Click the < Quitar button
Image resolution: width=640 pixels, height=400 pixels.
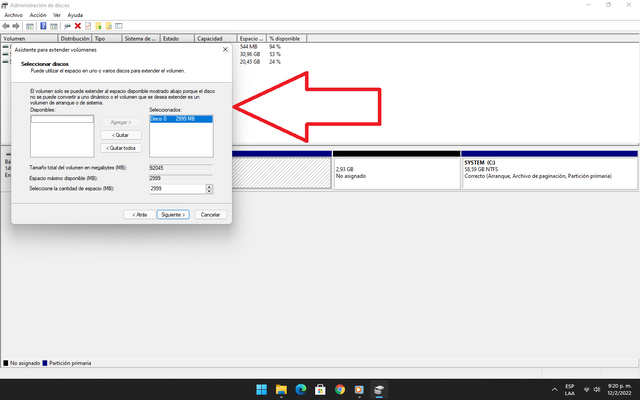(121, 135)
